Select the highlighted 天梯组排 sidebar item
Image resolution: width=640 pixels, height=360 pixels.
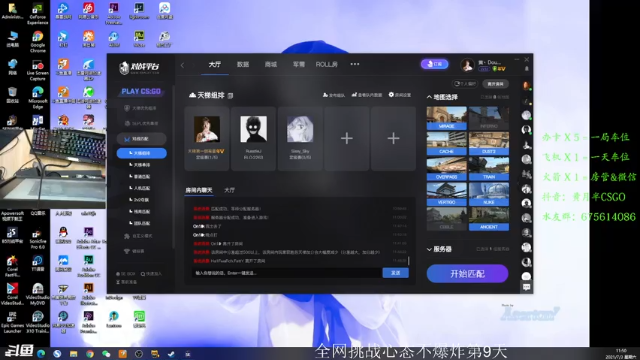pos(141,153)
